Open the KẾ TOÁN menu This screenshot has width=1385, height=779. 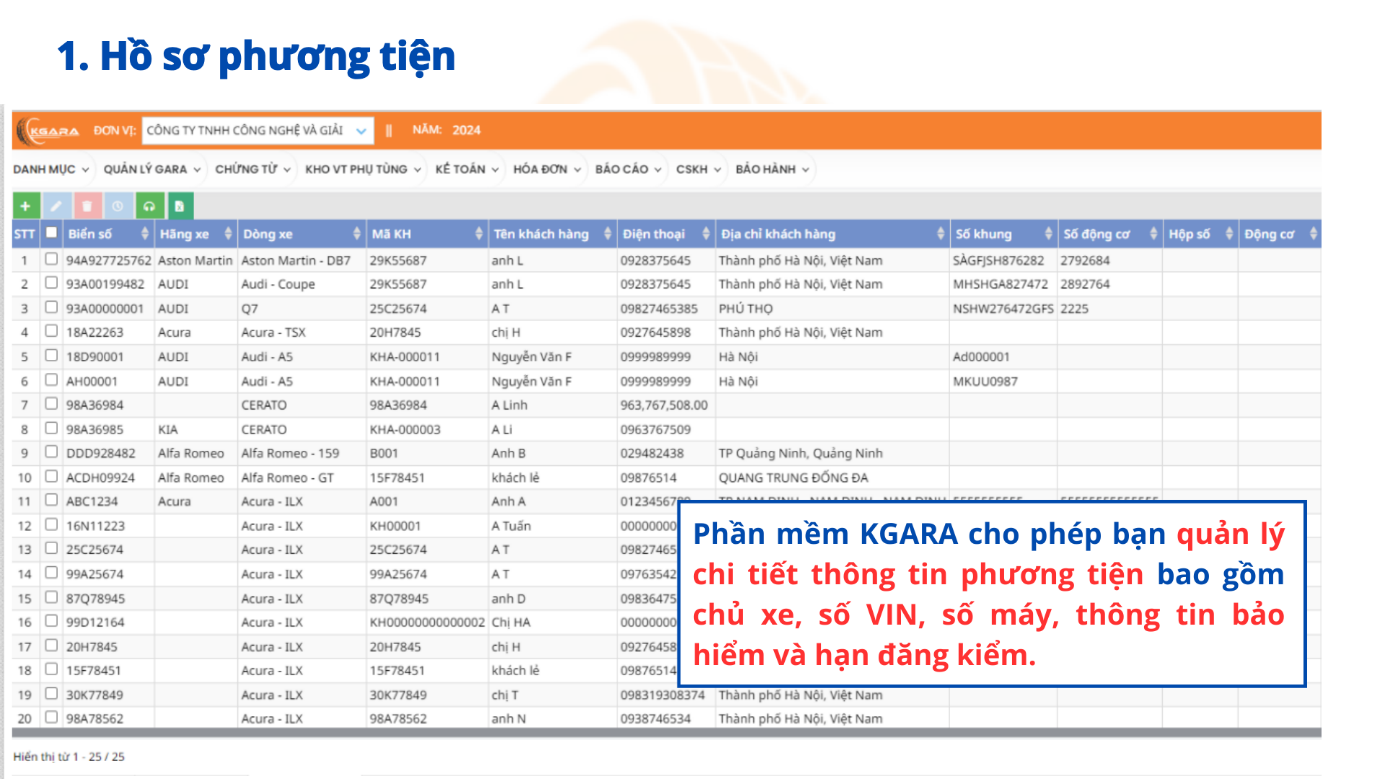(467, 169)
